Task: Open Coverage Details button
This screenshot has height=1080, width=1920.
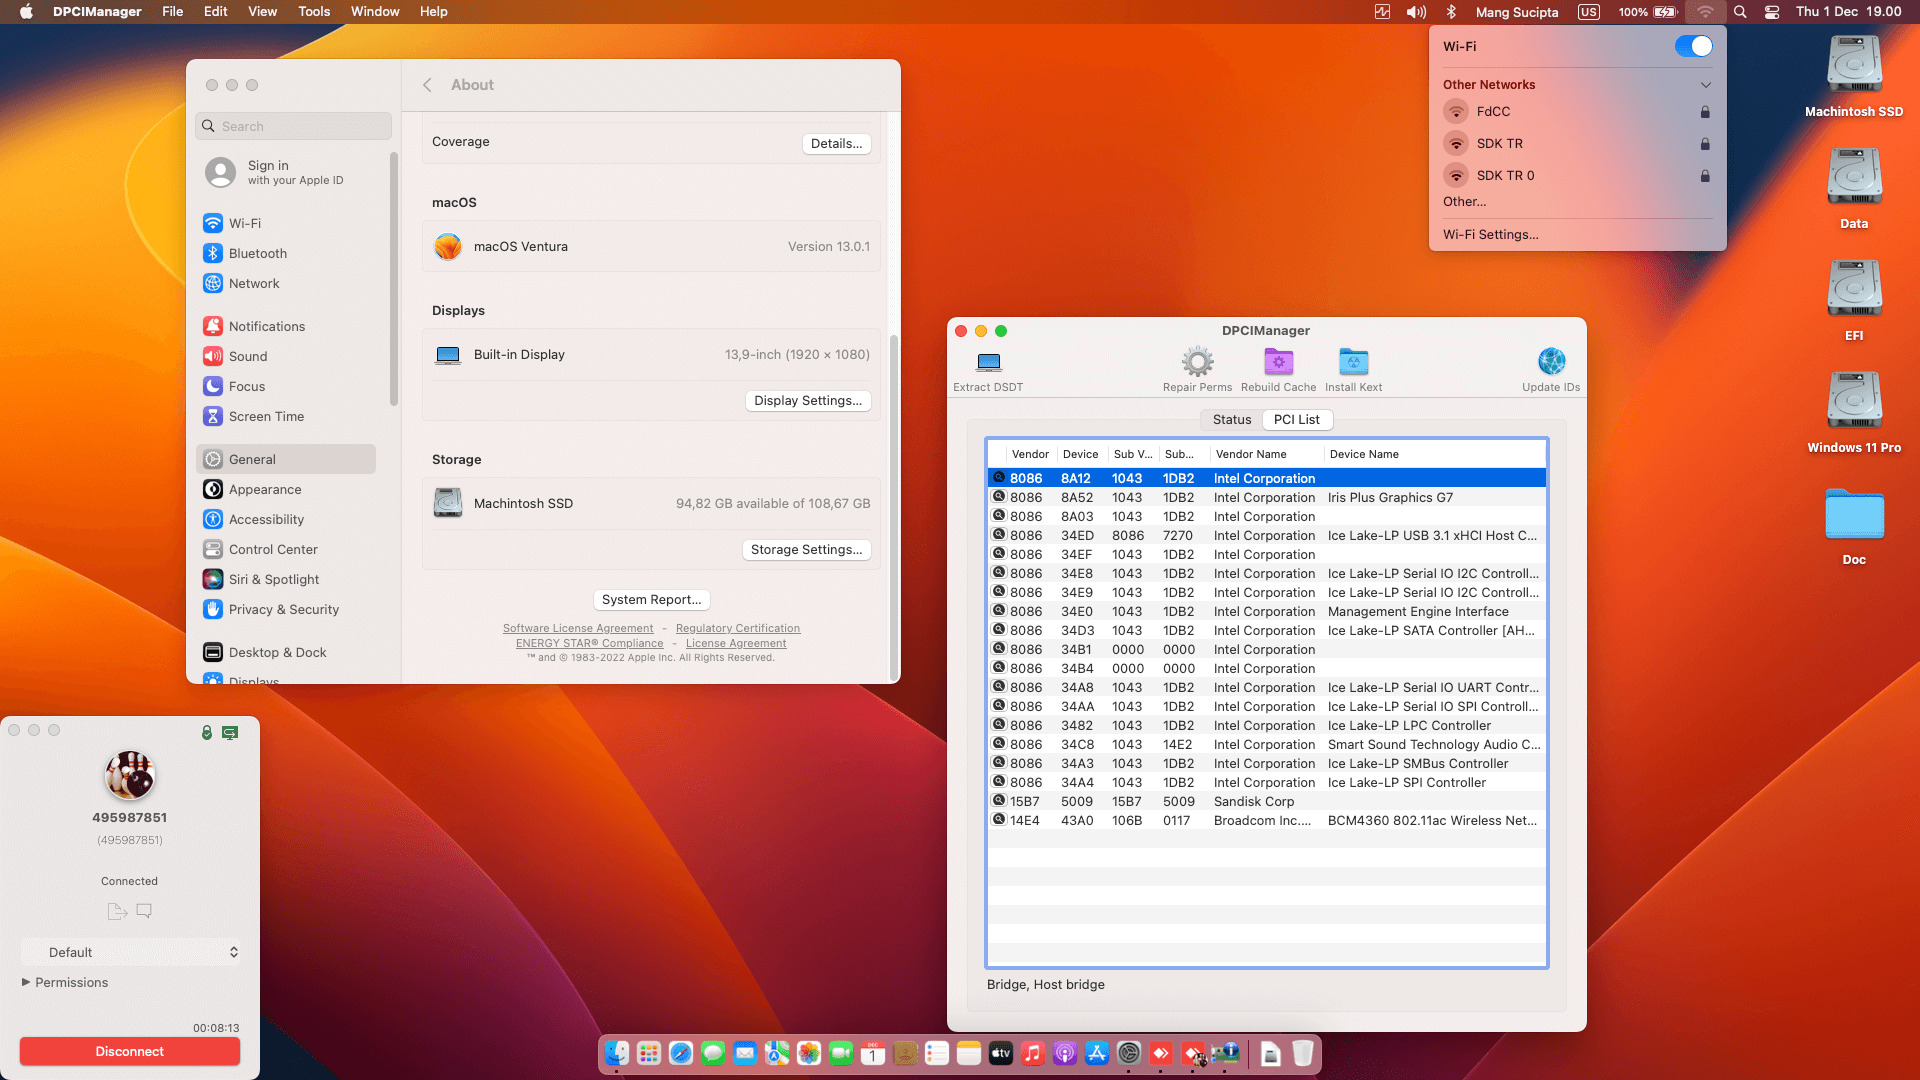Action: [836, 144]
